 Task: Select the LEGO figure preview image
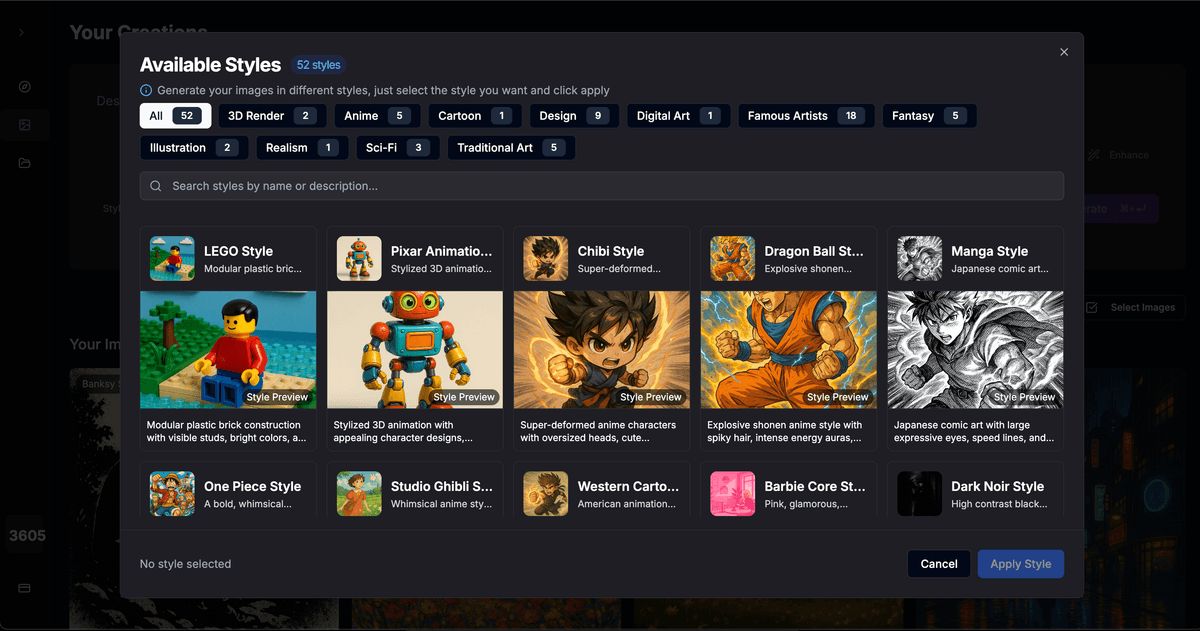click(228, 349)
